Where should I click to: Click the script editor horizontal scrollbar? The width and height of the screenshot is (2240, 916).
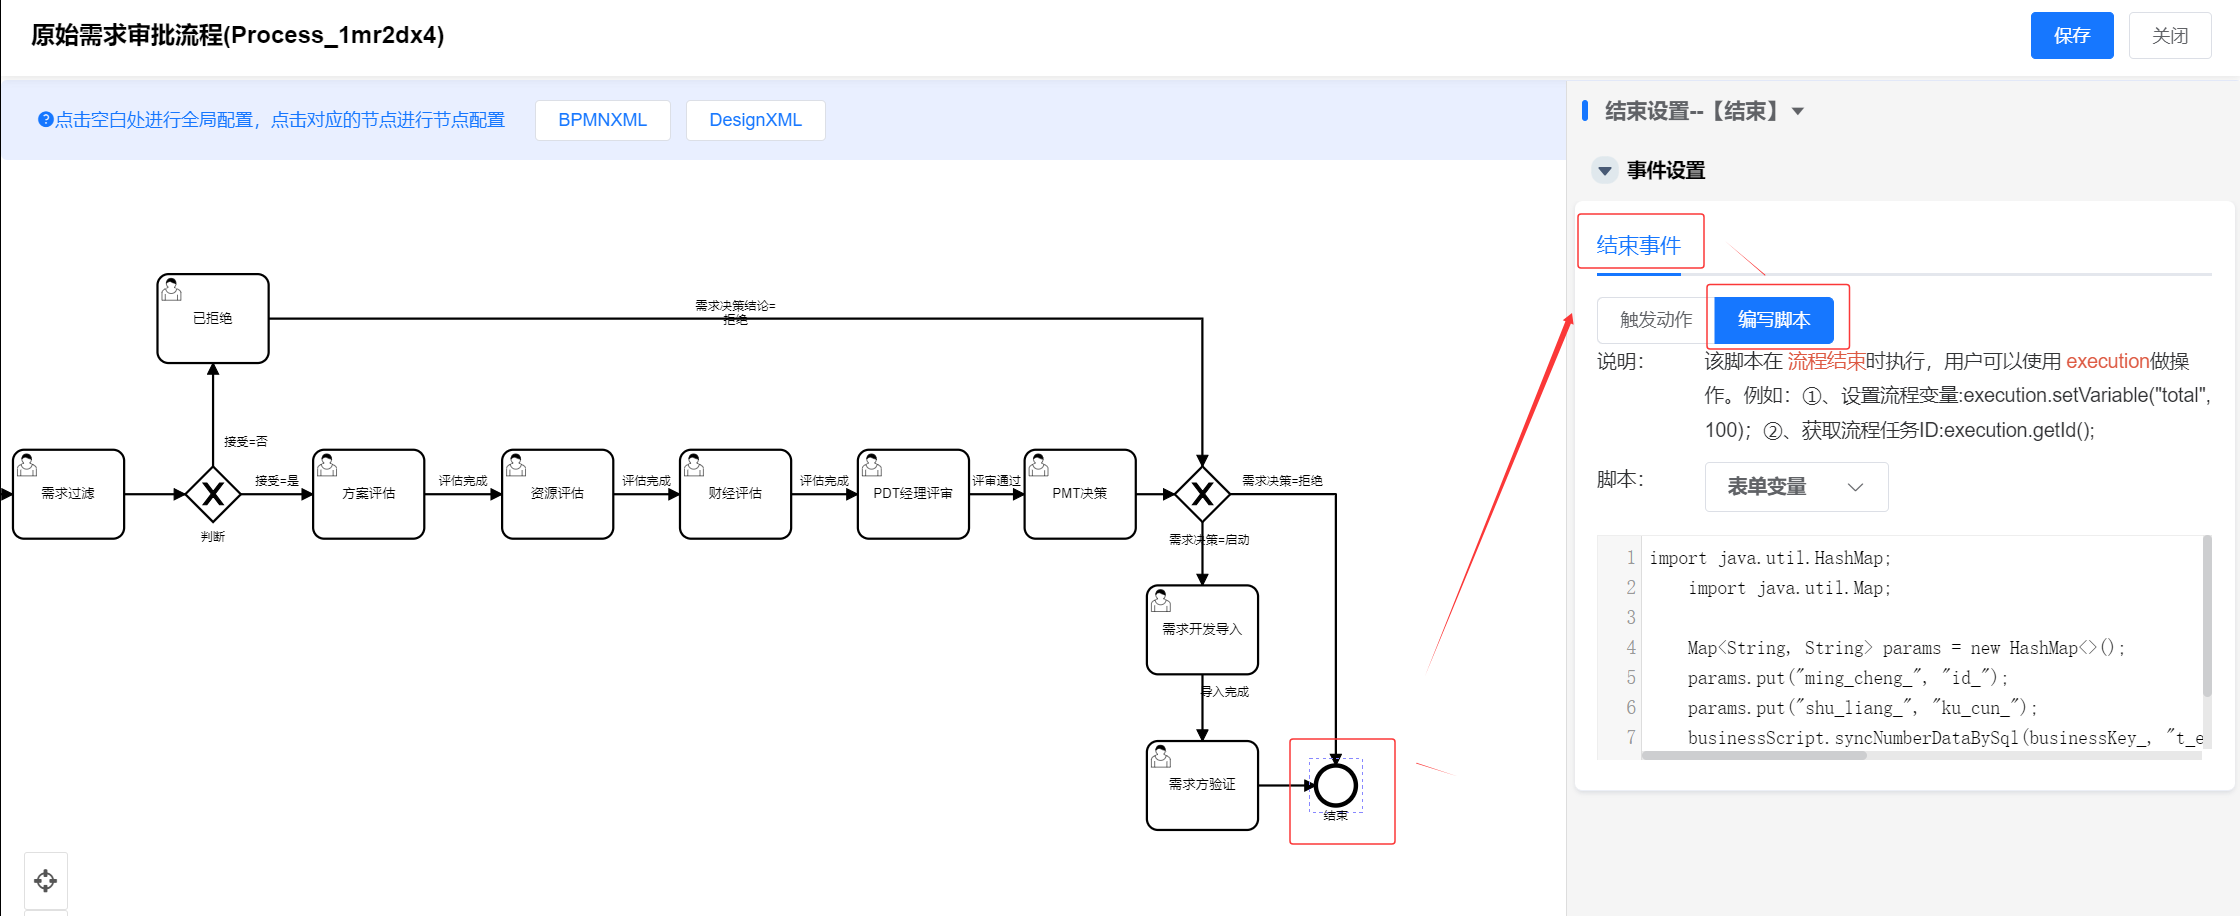[1754, 756]
